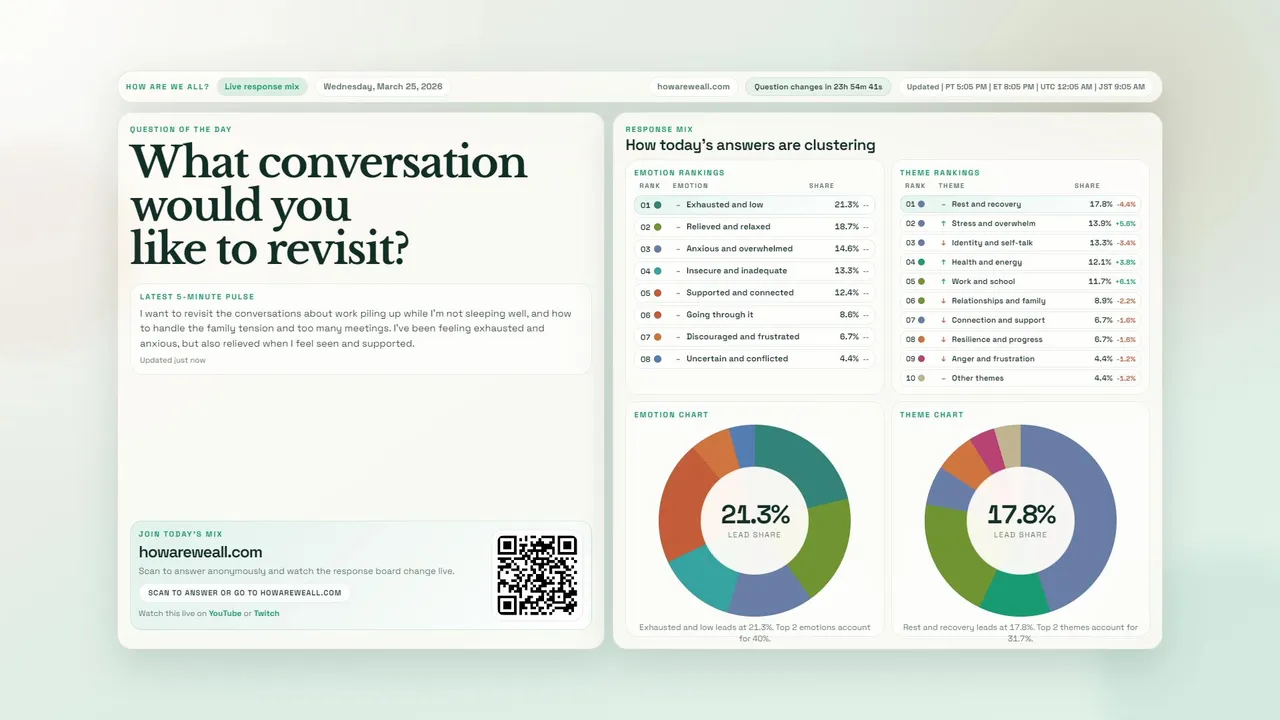The width and height of the screenshot is (1280, 720).
Task: Click the 17.8% lead share in the theme chart
Action: (x=1021, y=515)
